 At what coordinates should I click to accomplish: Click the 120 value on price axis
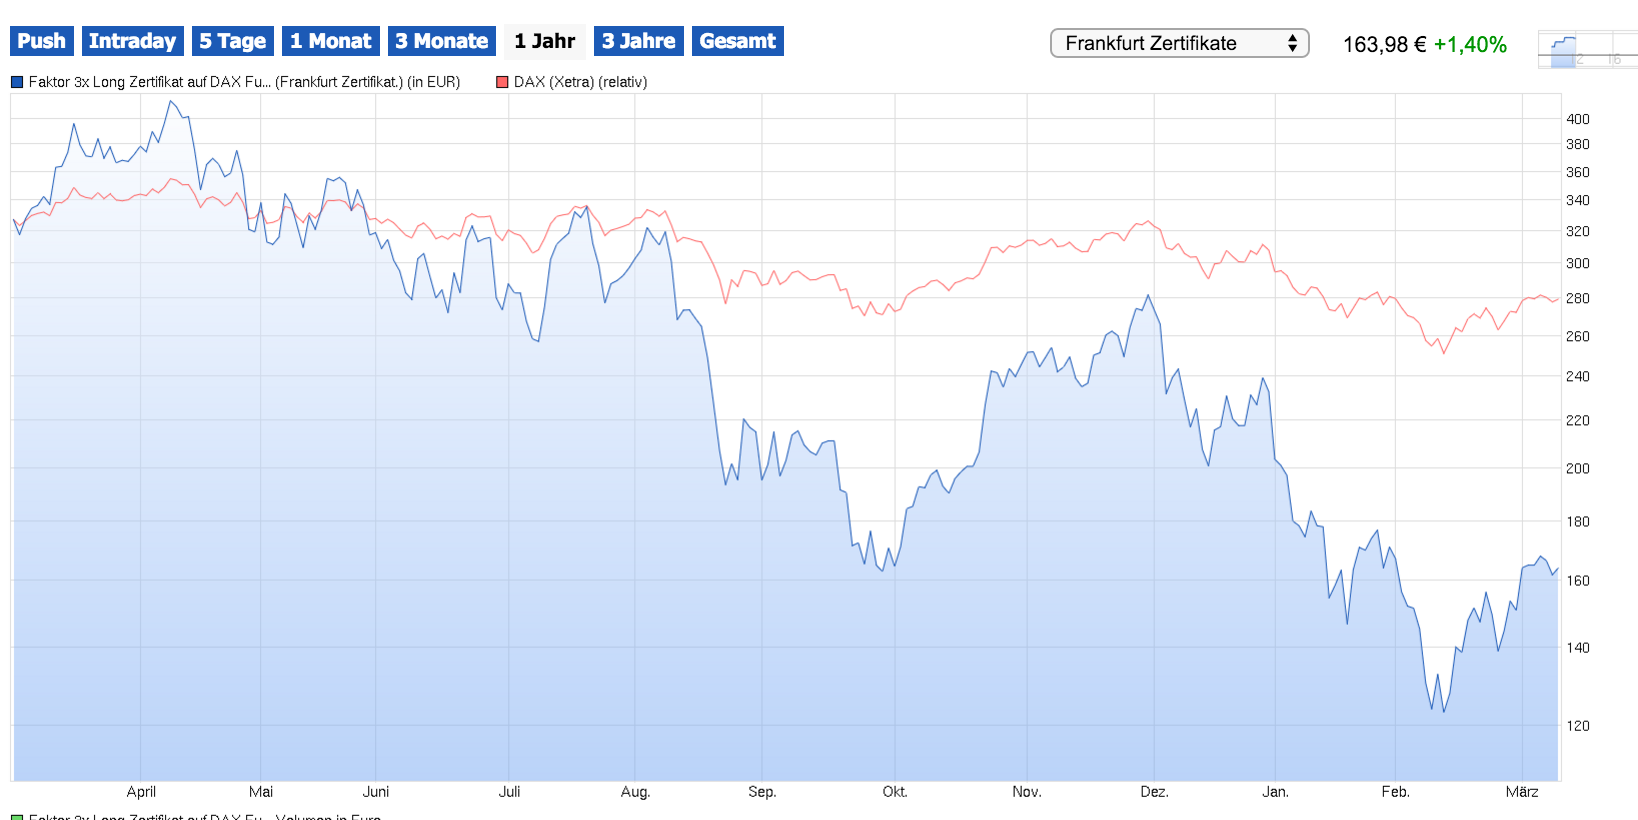1578,726
